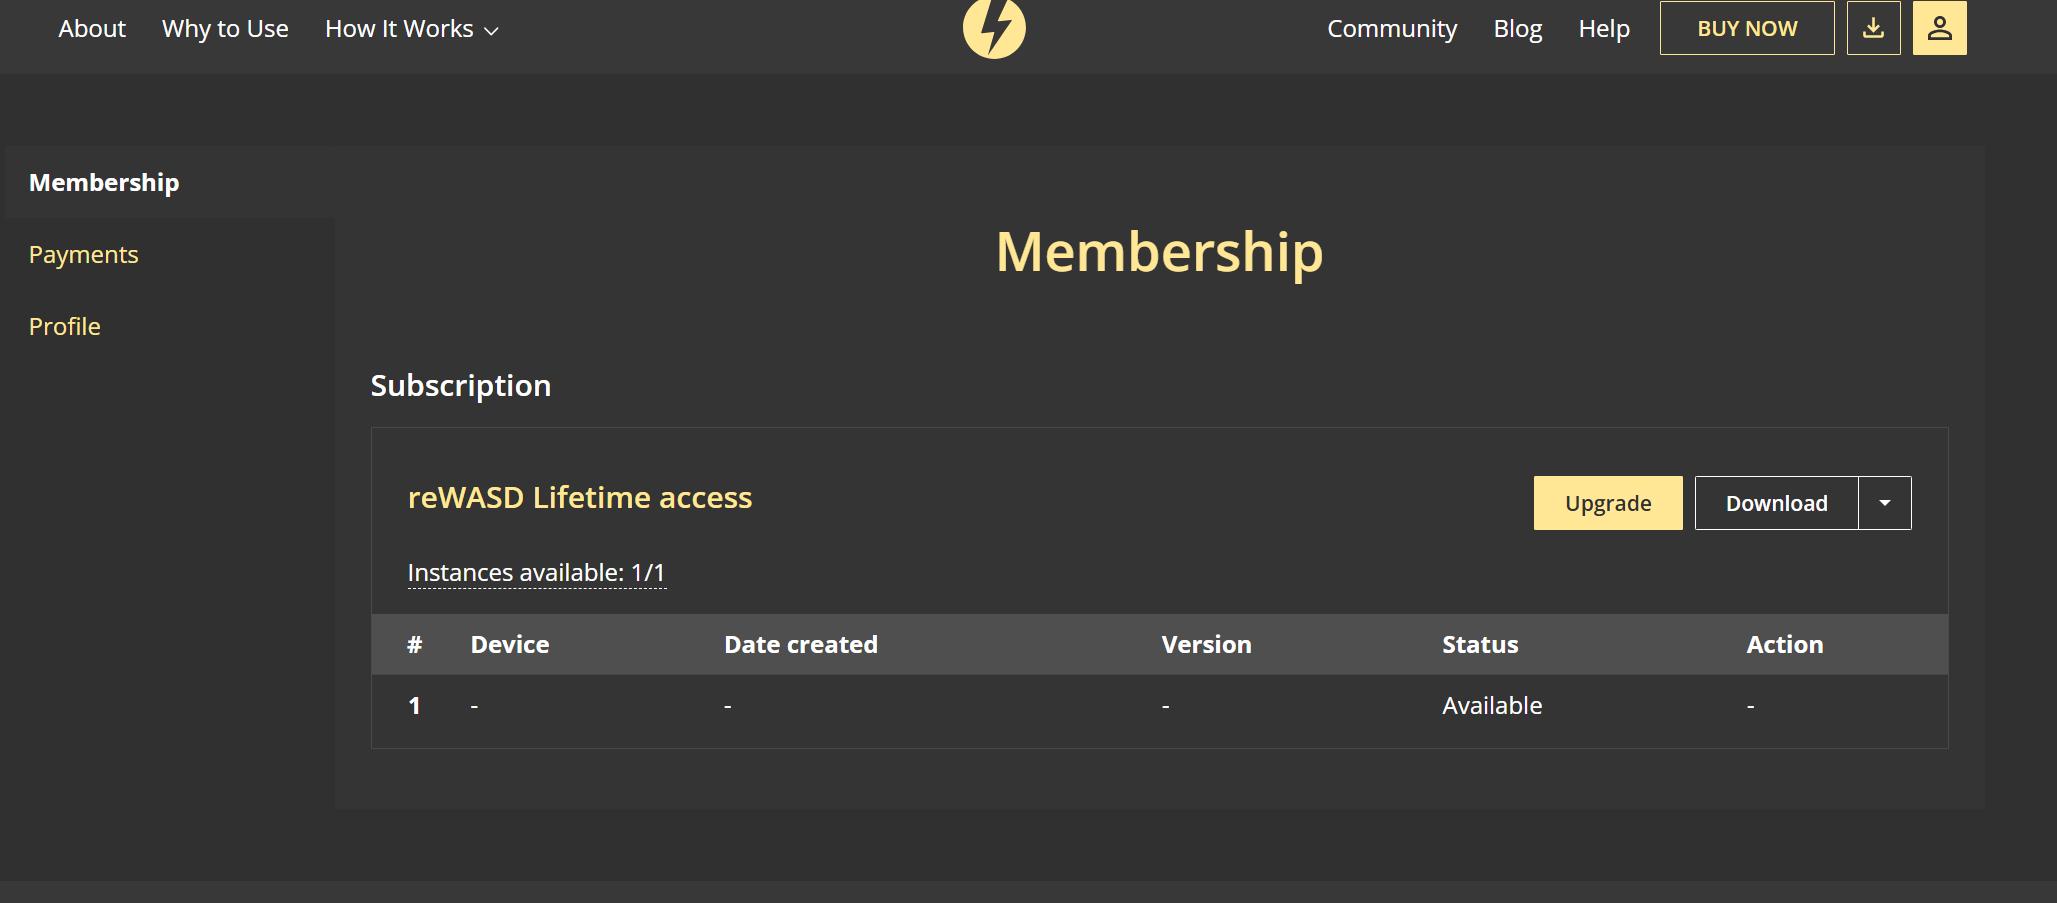The width and height of the screenshot is (2057, 903).
Task: Open the About page
Action: pyautogui.click(x=92, y=29)
